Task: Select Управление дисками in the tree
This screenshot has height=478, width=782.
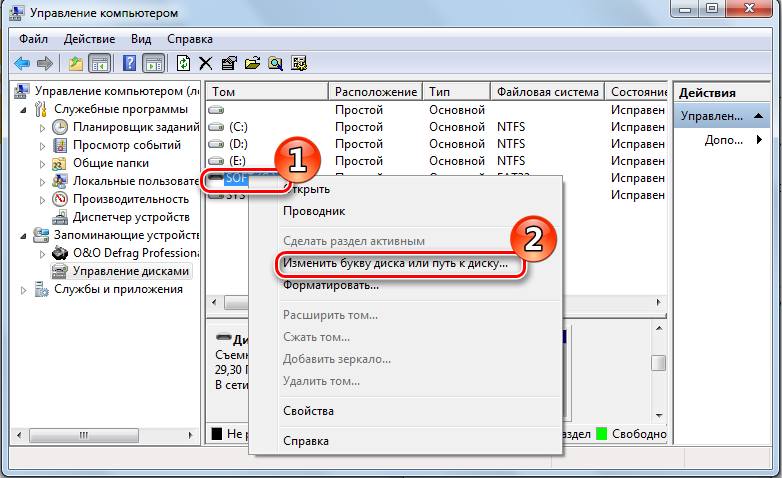Action: pos(131,271)
